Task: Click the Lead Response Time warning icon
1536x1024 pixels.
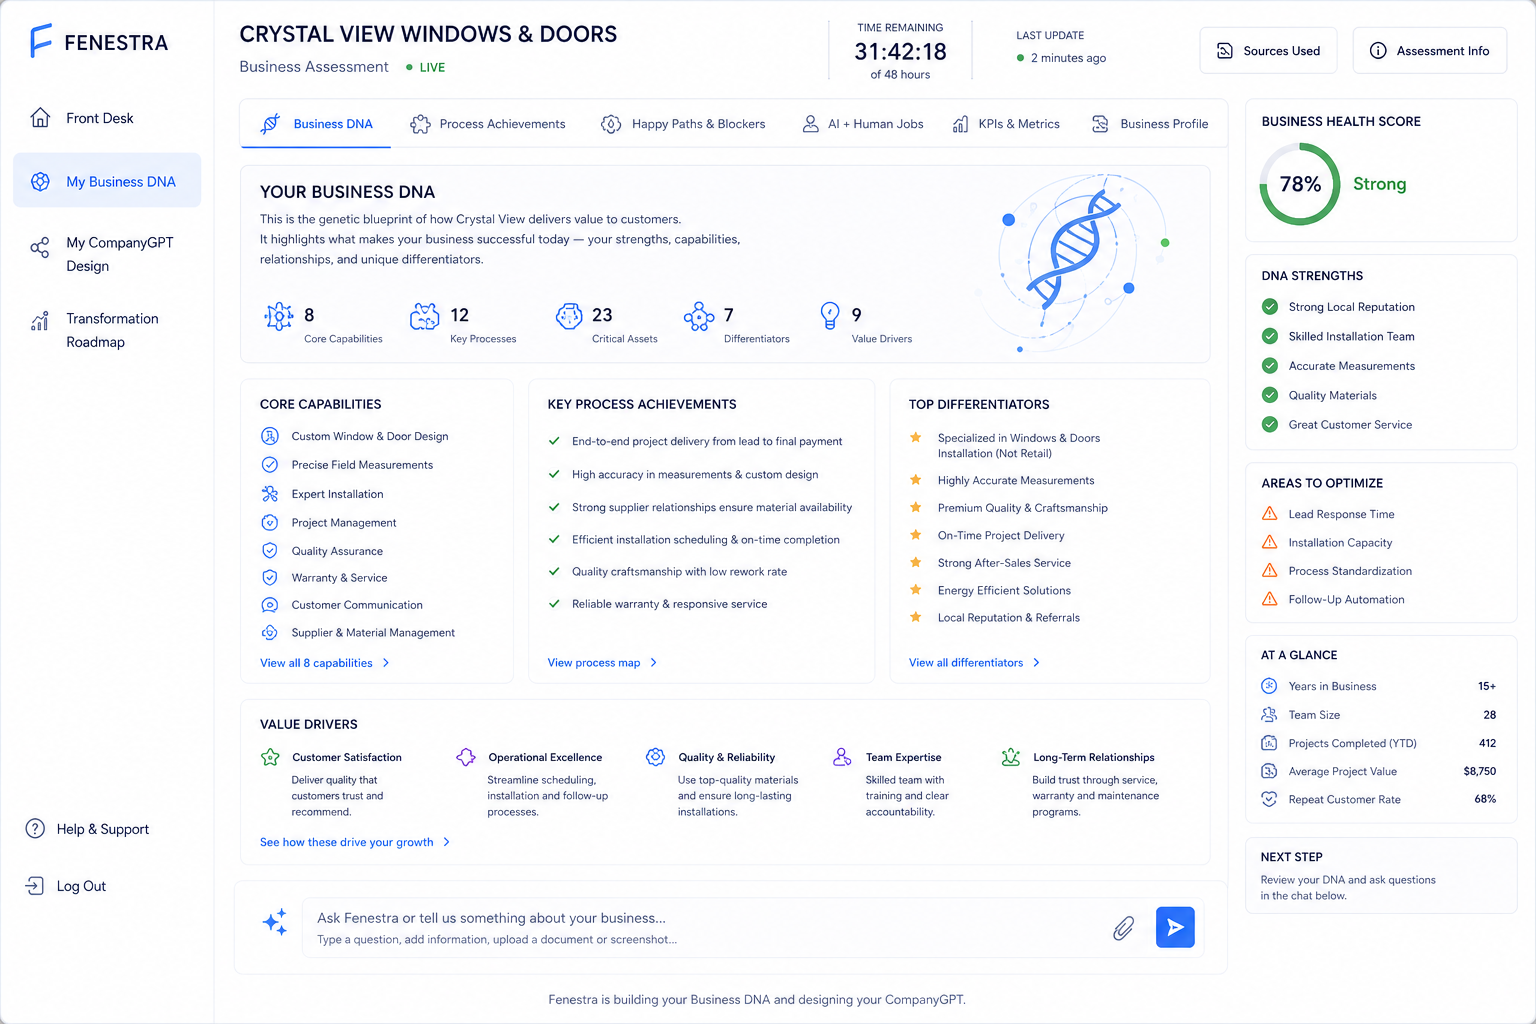Action: [1270, 514]
